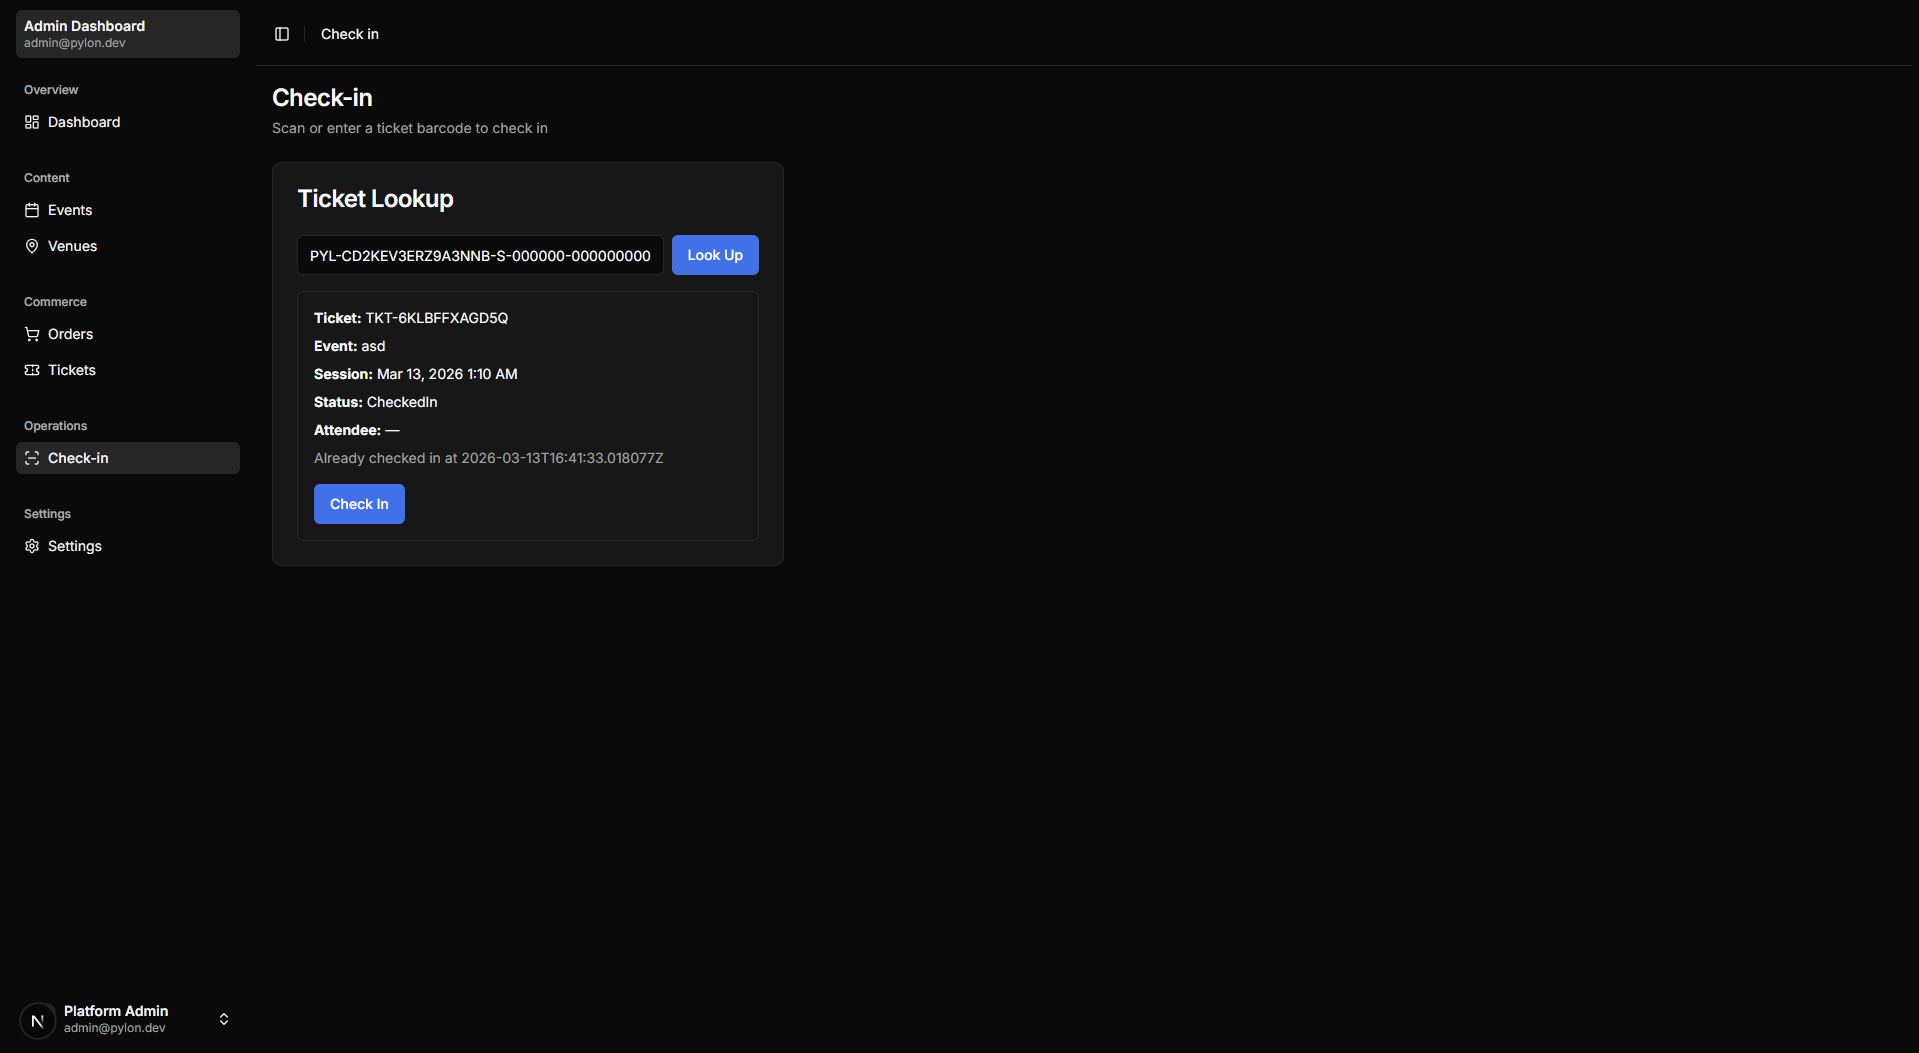This screenshot has height=1053, width=1919.
Task: Click the Events calendar icon
Action: (x=32, y=210)
